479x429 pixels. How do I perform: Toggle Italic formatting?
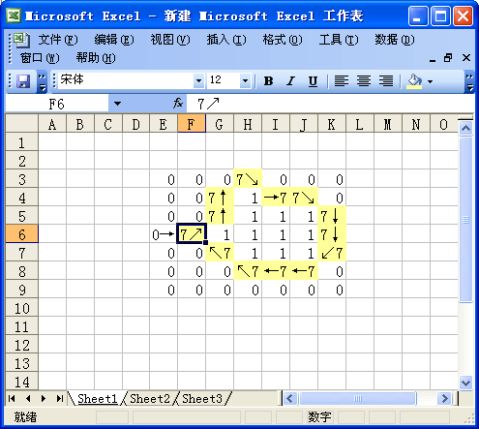291,81
